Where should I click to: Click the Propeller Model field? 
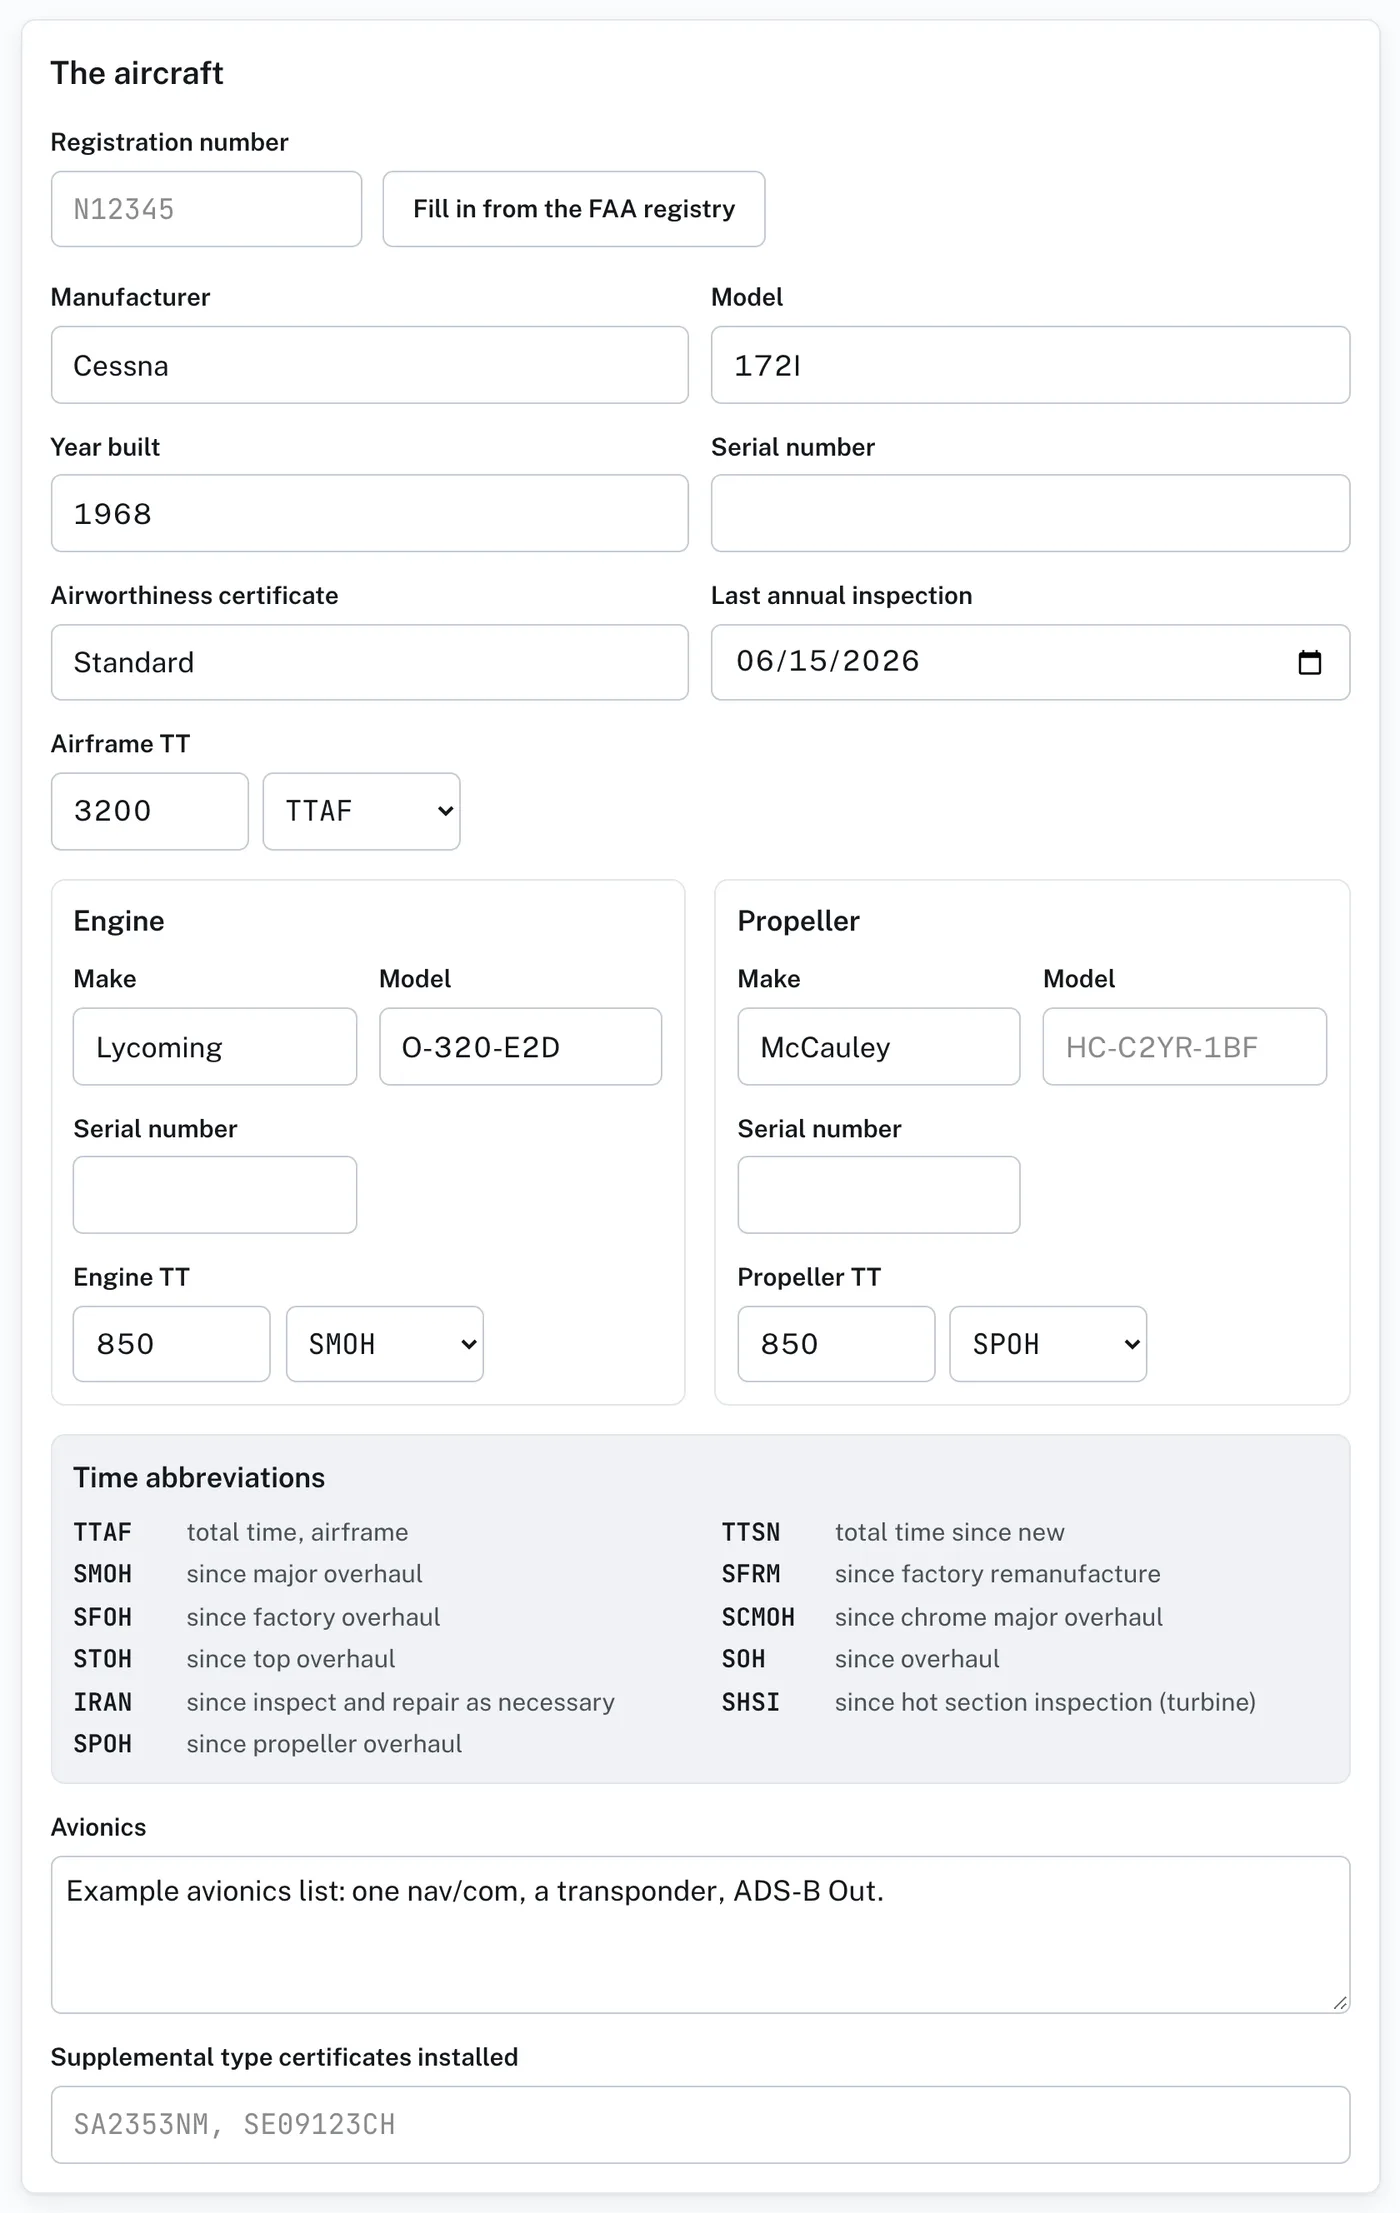[1185, 1047]
